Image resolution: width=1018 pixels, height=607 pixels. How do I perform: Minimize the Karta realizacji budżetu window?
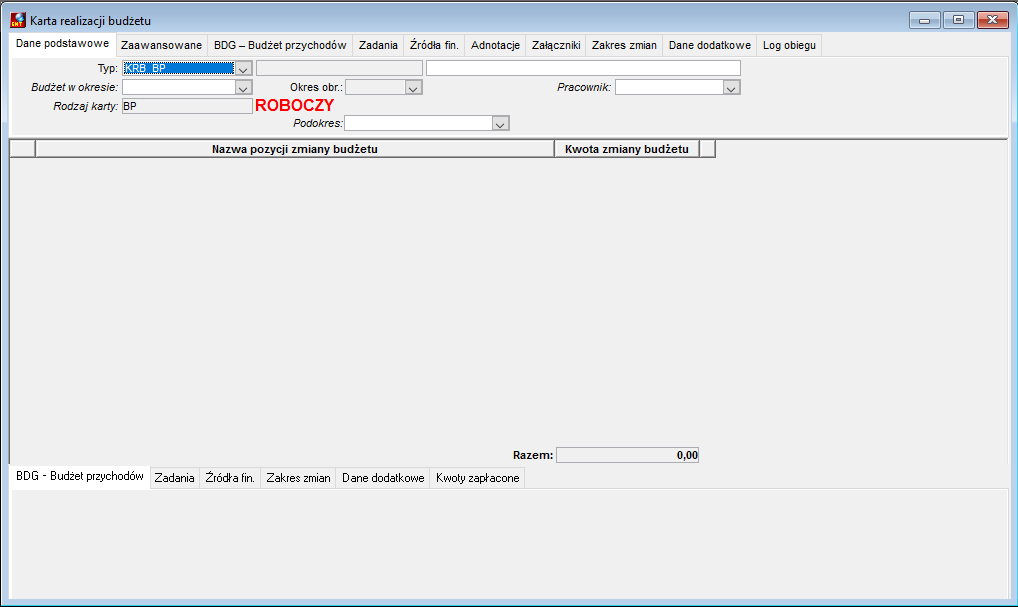point(925,20)
